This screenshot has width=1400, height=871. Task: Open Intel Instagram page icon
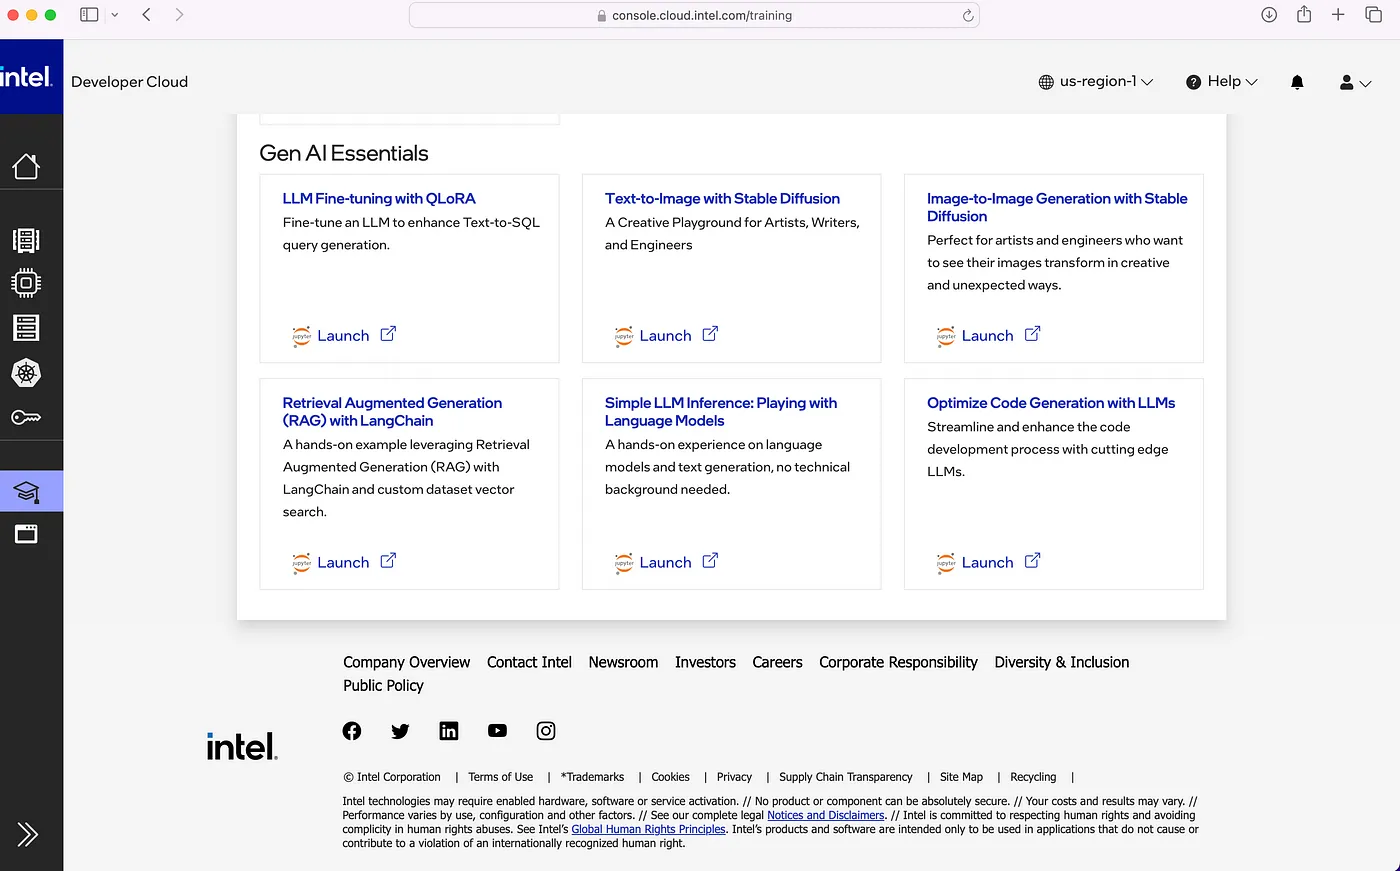pos(546,731)
